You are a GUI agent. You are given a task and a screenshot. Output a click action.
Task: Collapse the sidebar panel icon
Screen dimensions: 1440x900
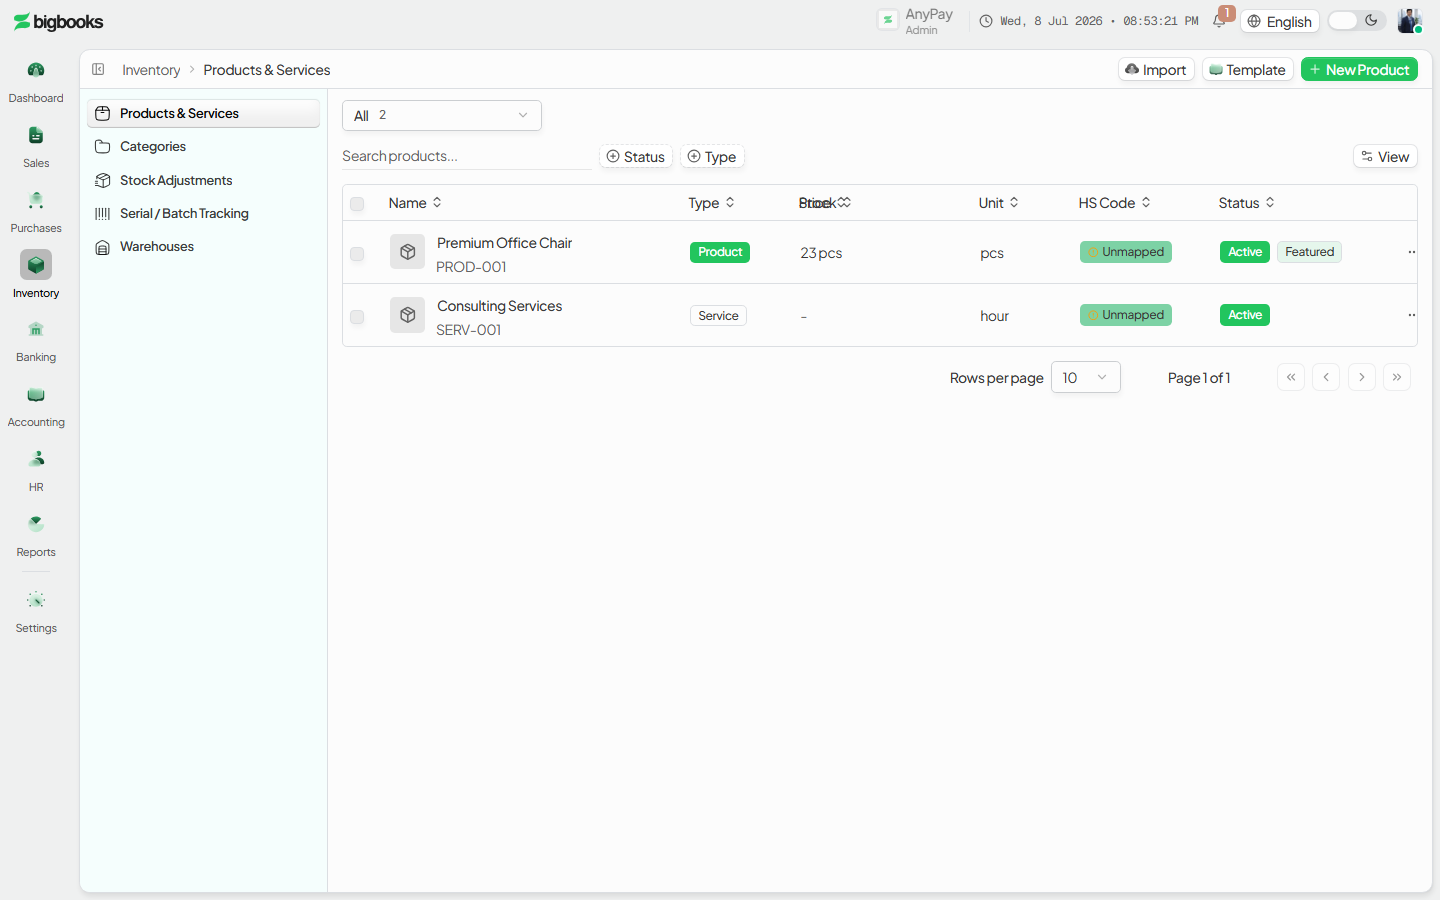pyautogui.click(x=98, y=69)
